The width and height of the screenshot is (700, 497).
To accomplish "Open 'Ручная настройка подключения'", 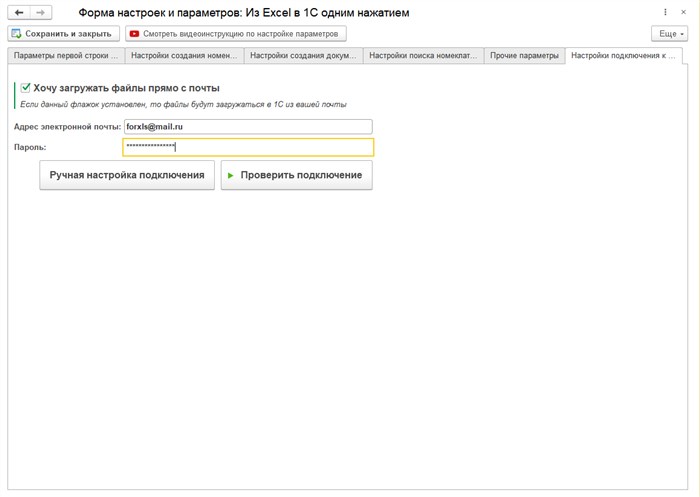I will [x=127, y=175].
